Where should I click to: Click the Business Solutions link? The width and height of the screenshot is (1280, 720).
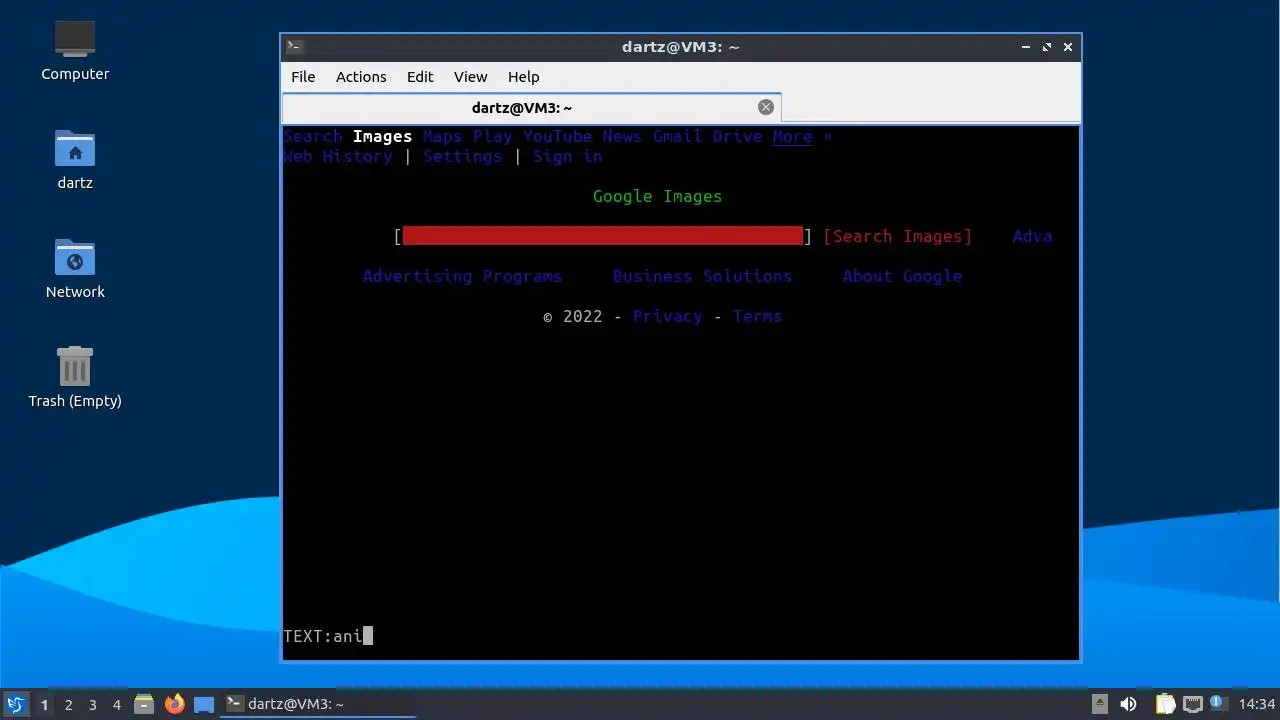702,276
